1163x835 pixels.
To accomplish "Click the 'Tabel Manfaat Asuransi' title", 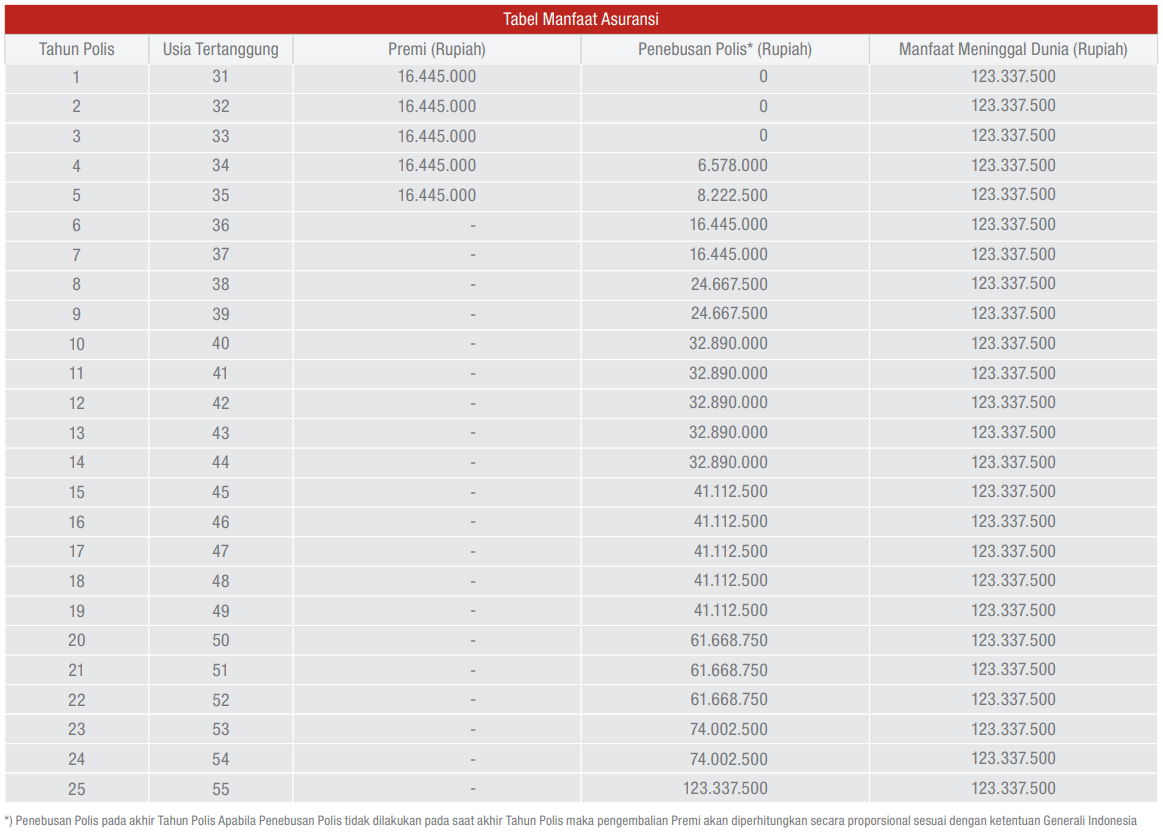I will tap(581, 19).
